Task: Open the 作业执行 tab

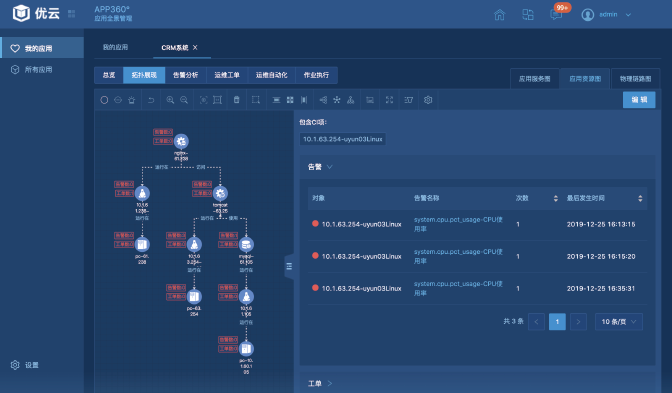Action: tap(316, 75)
